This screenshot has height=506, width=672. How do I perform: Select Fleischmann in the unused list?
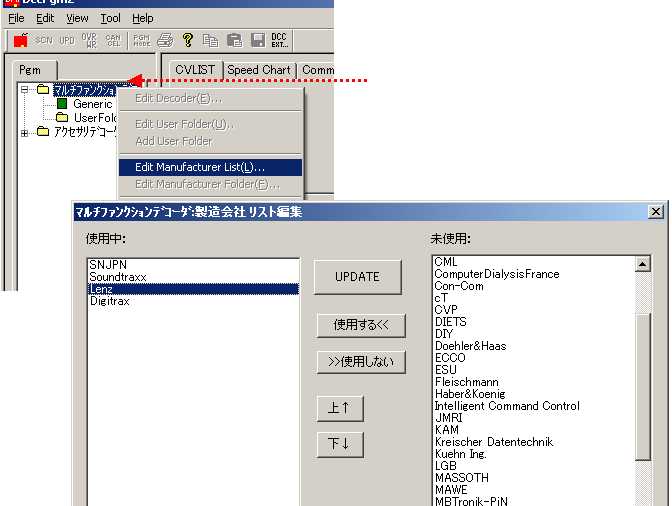coord(468,382)
